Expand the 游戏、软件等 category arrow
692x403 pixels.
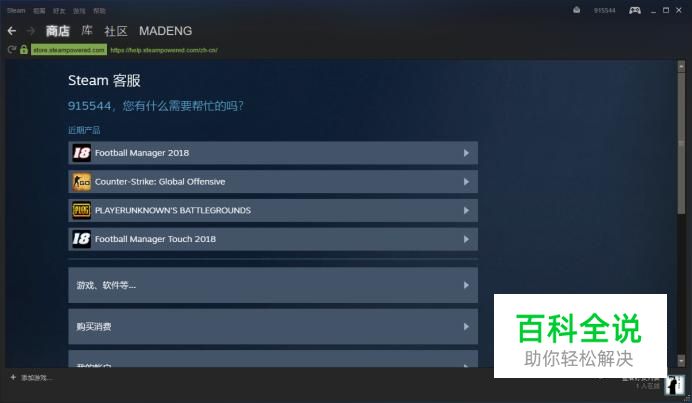coord(466,285)
